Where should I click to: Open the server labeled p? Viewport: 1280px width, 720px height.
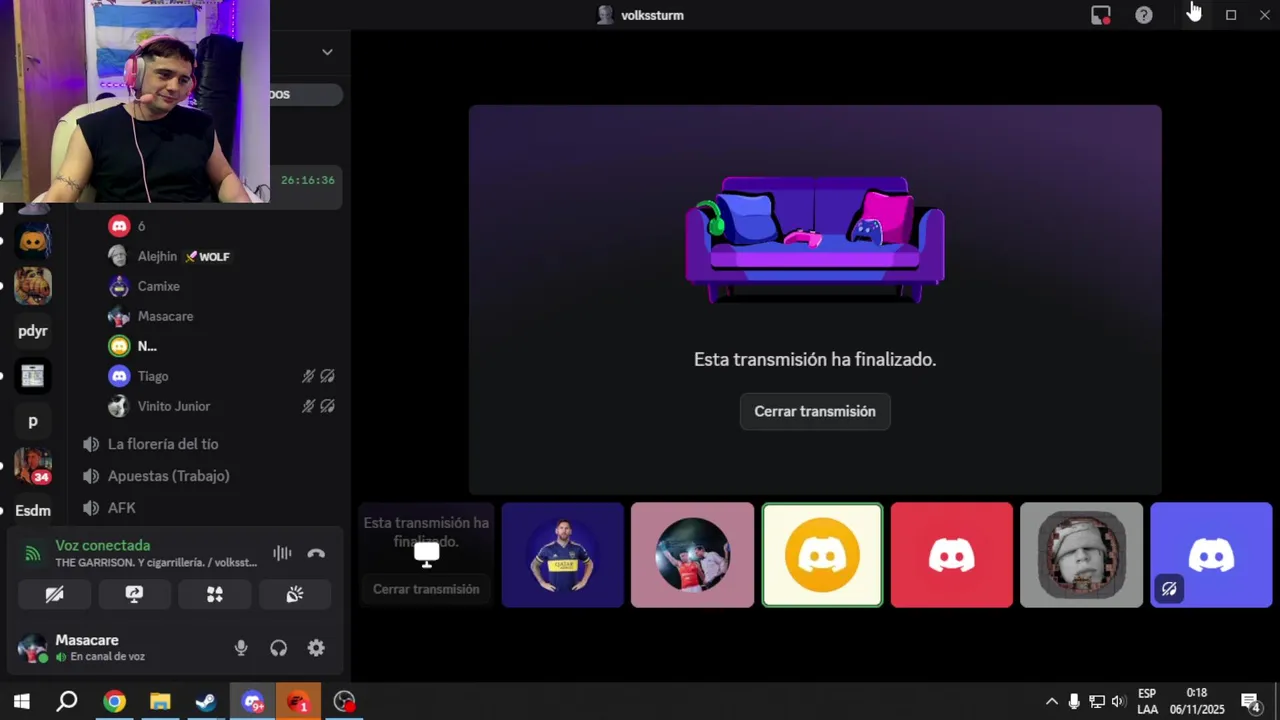pos(33,421)
